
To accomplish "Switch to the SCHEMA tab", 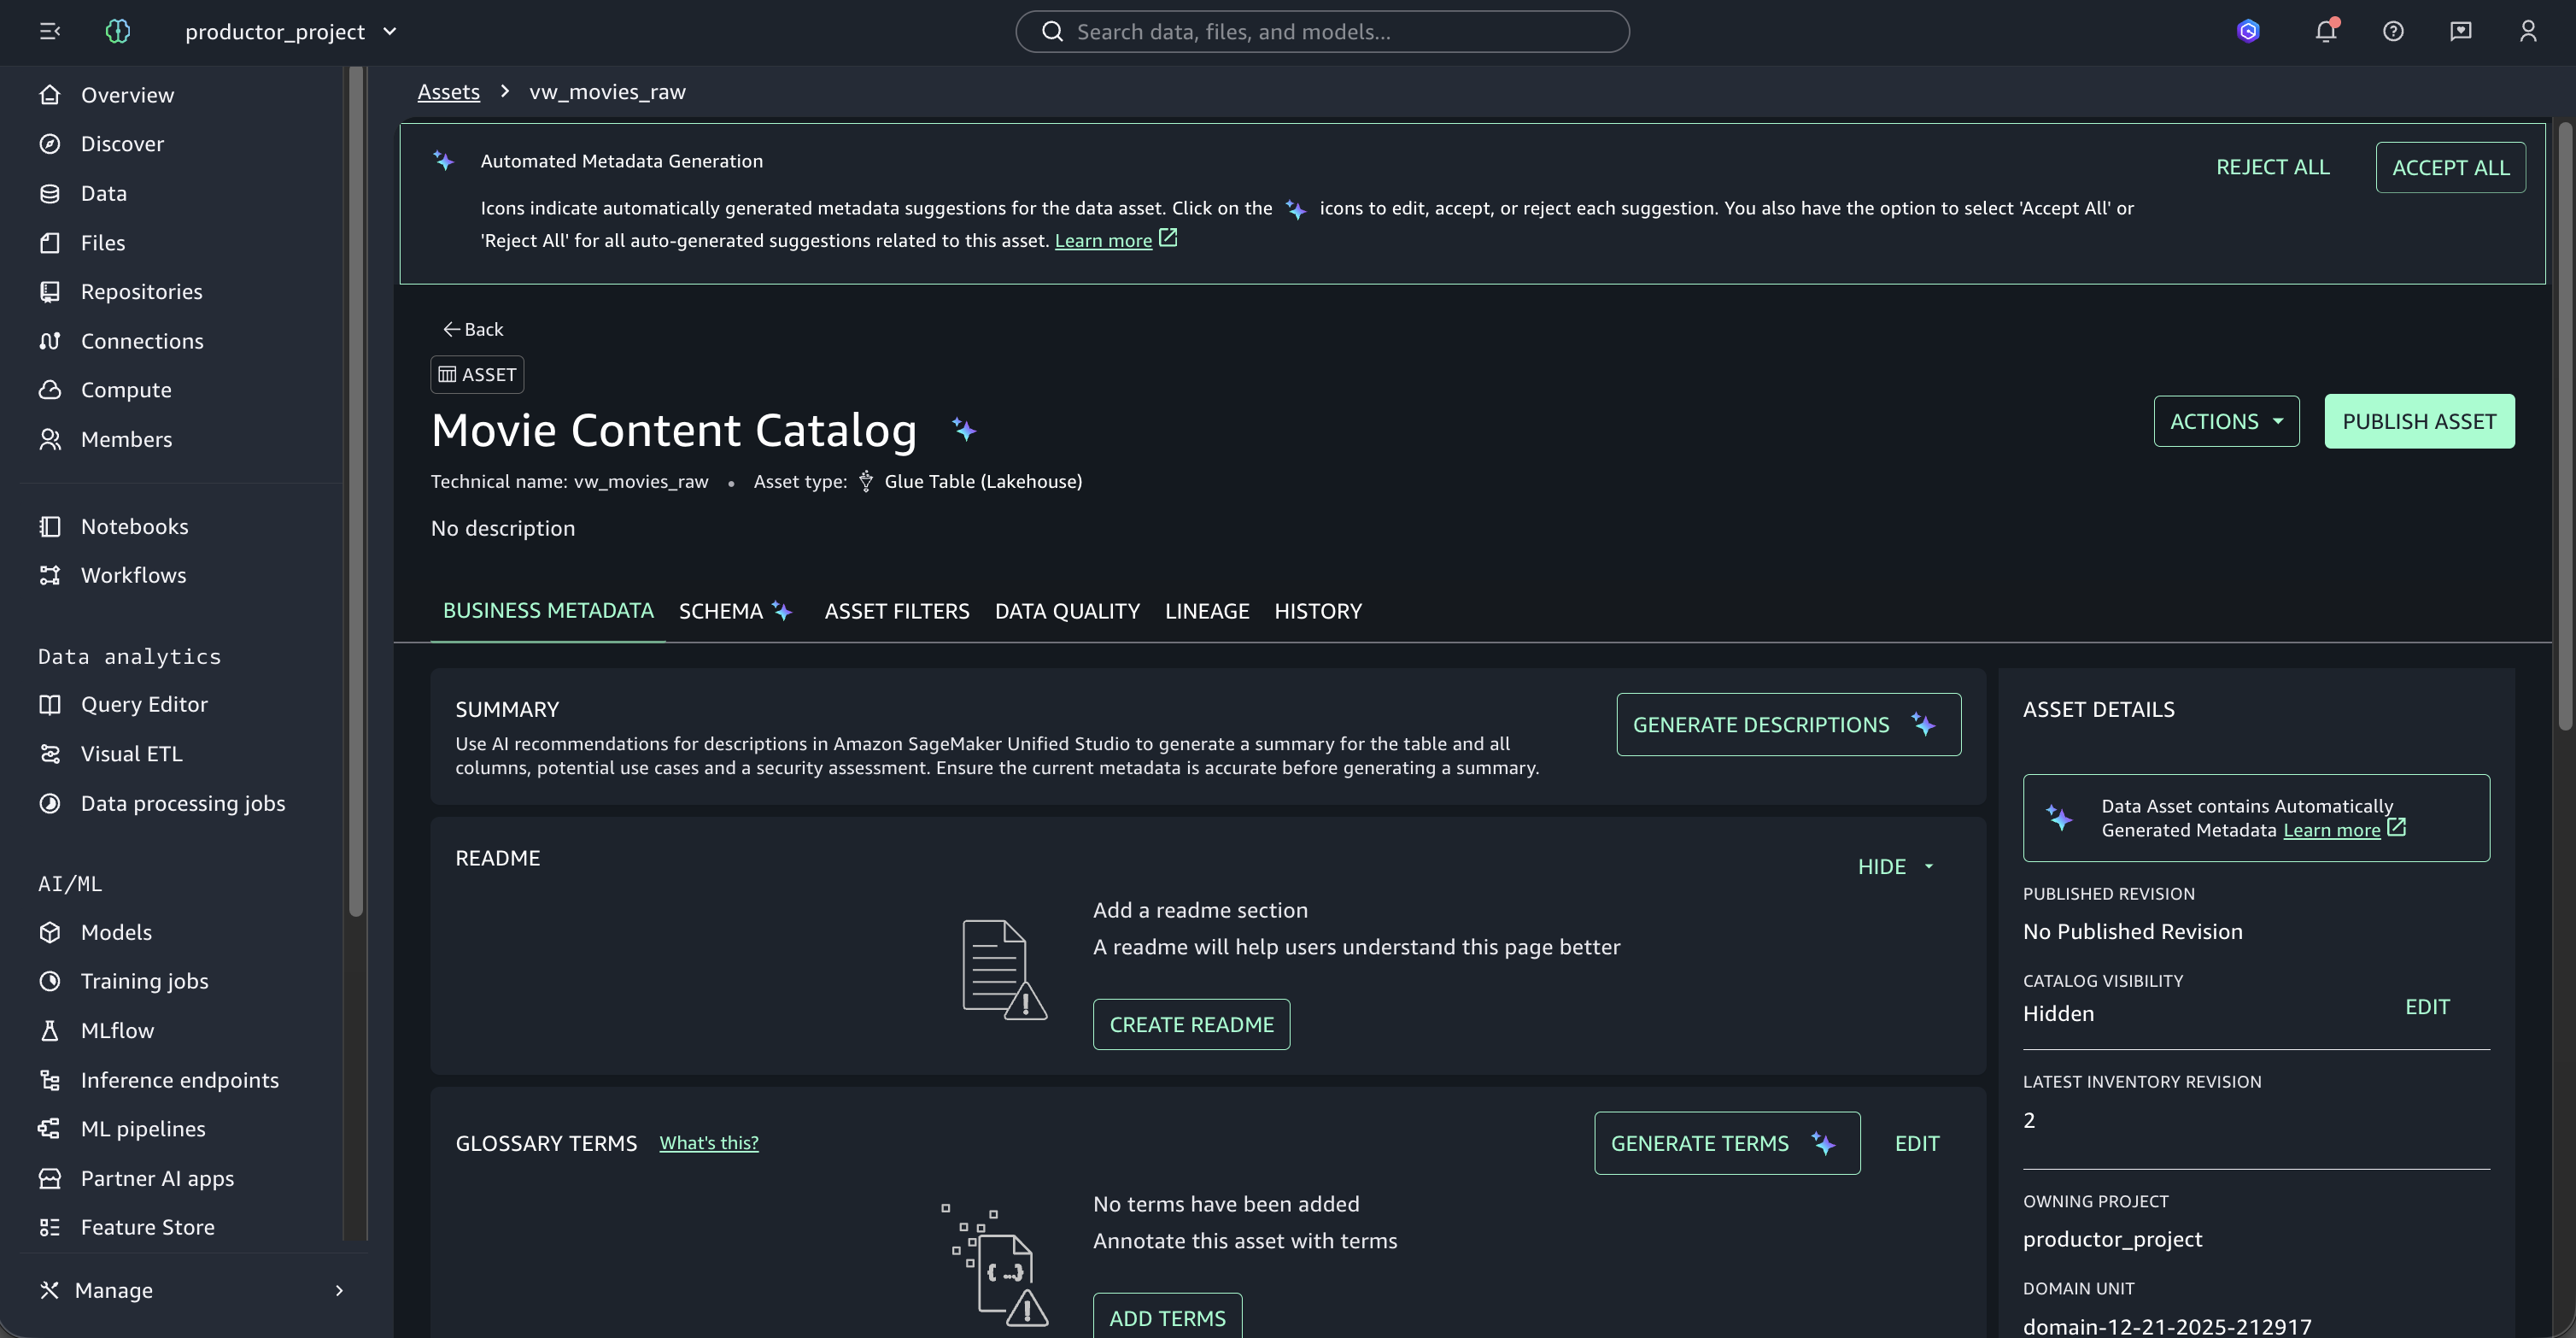I will [x=735, y=611].
